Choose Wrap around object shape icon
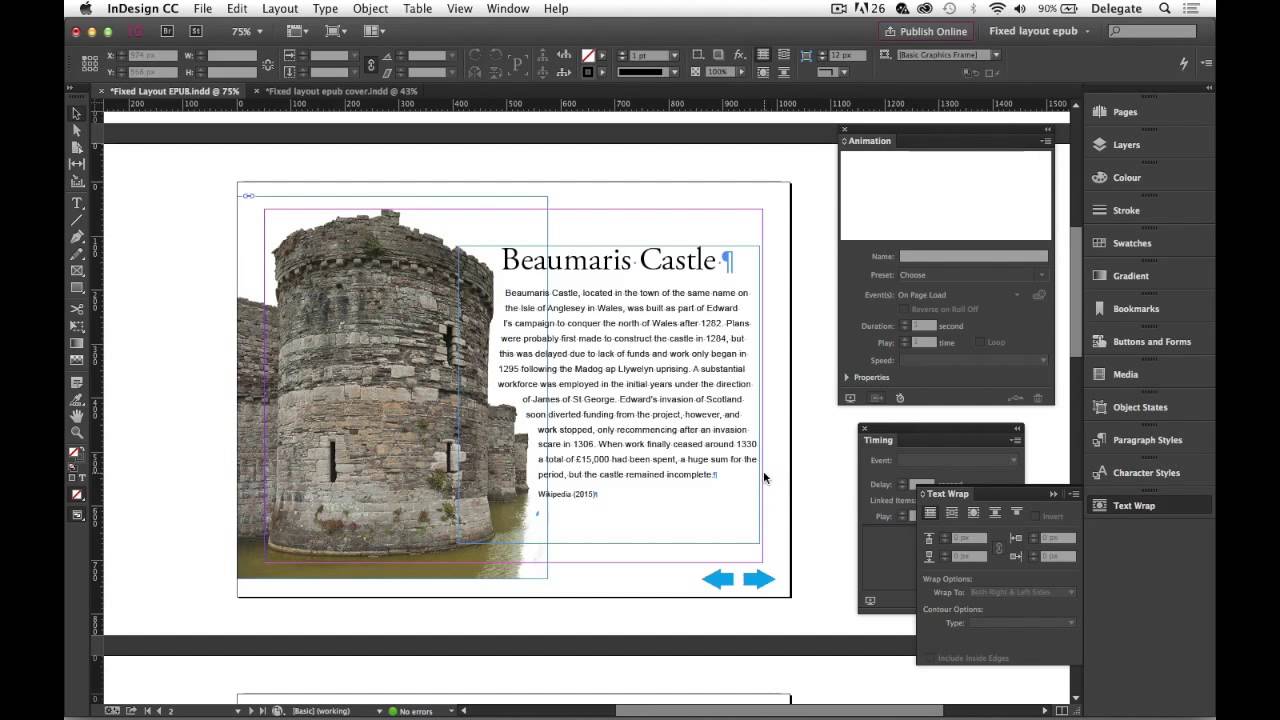 pos(973,513)
